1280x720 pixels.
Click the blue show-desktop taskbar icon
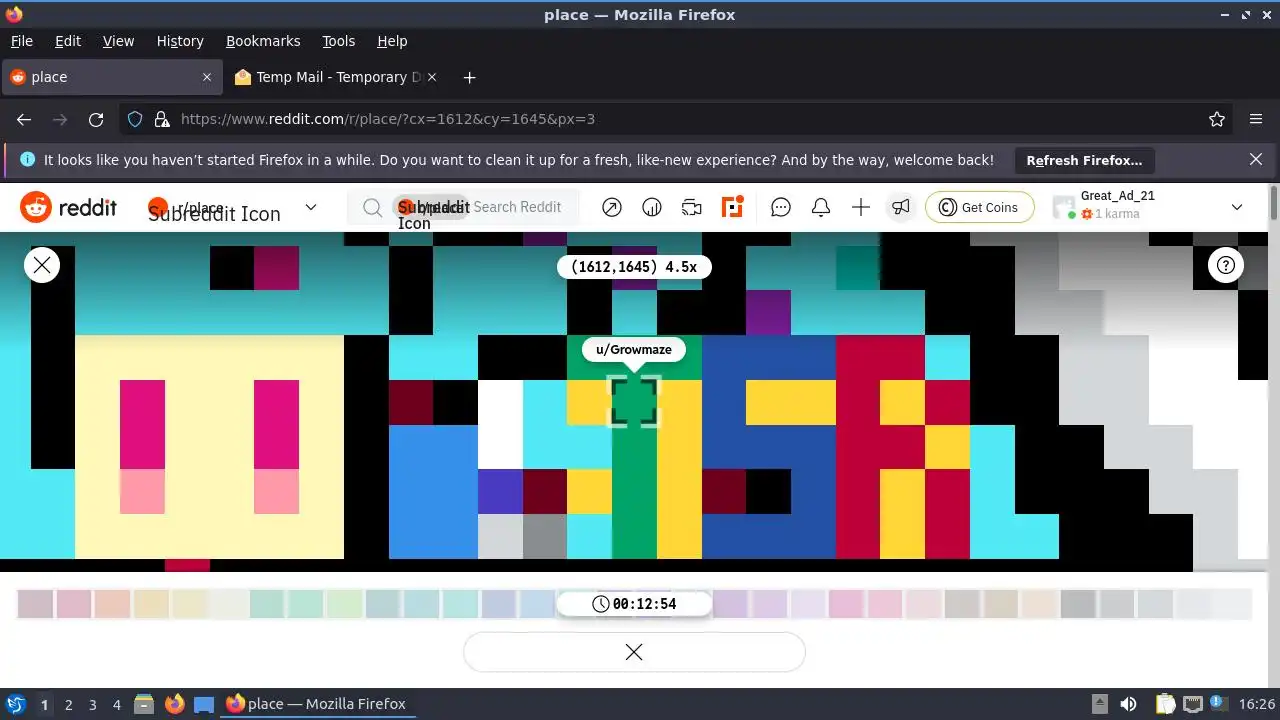[x=204, y=704]
